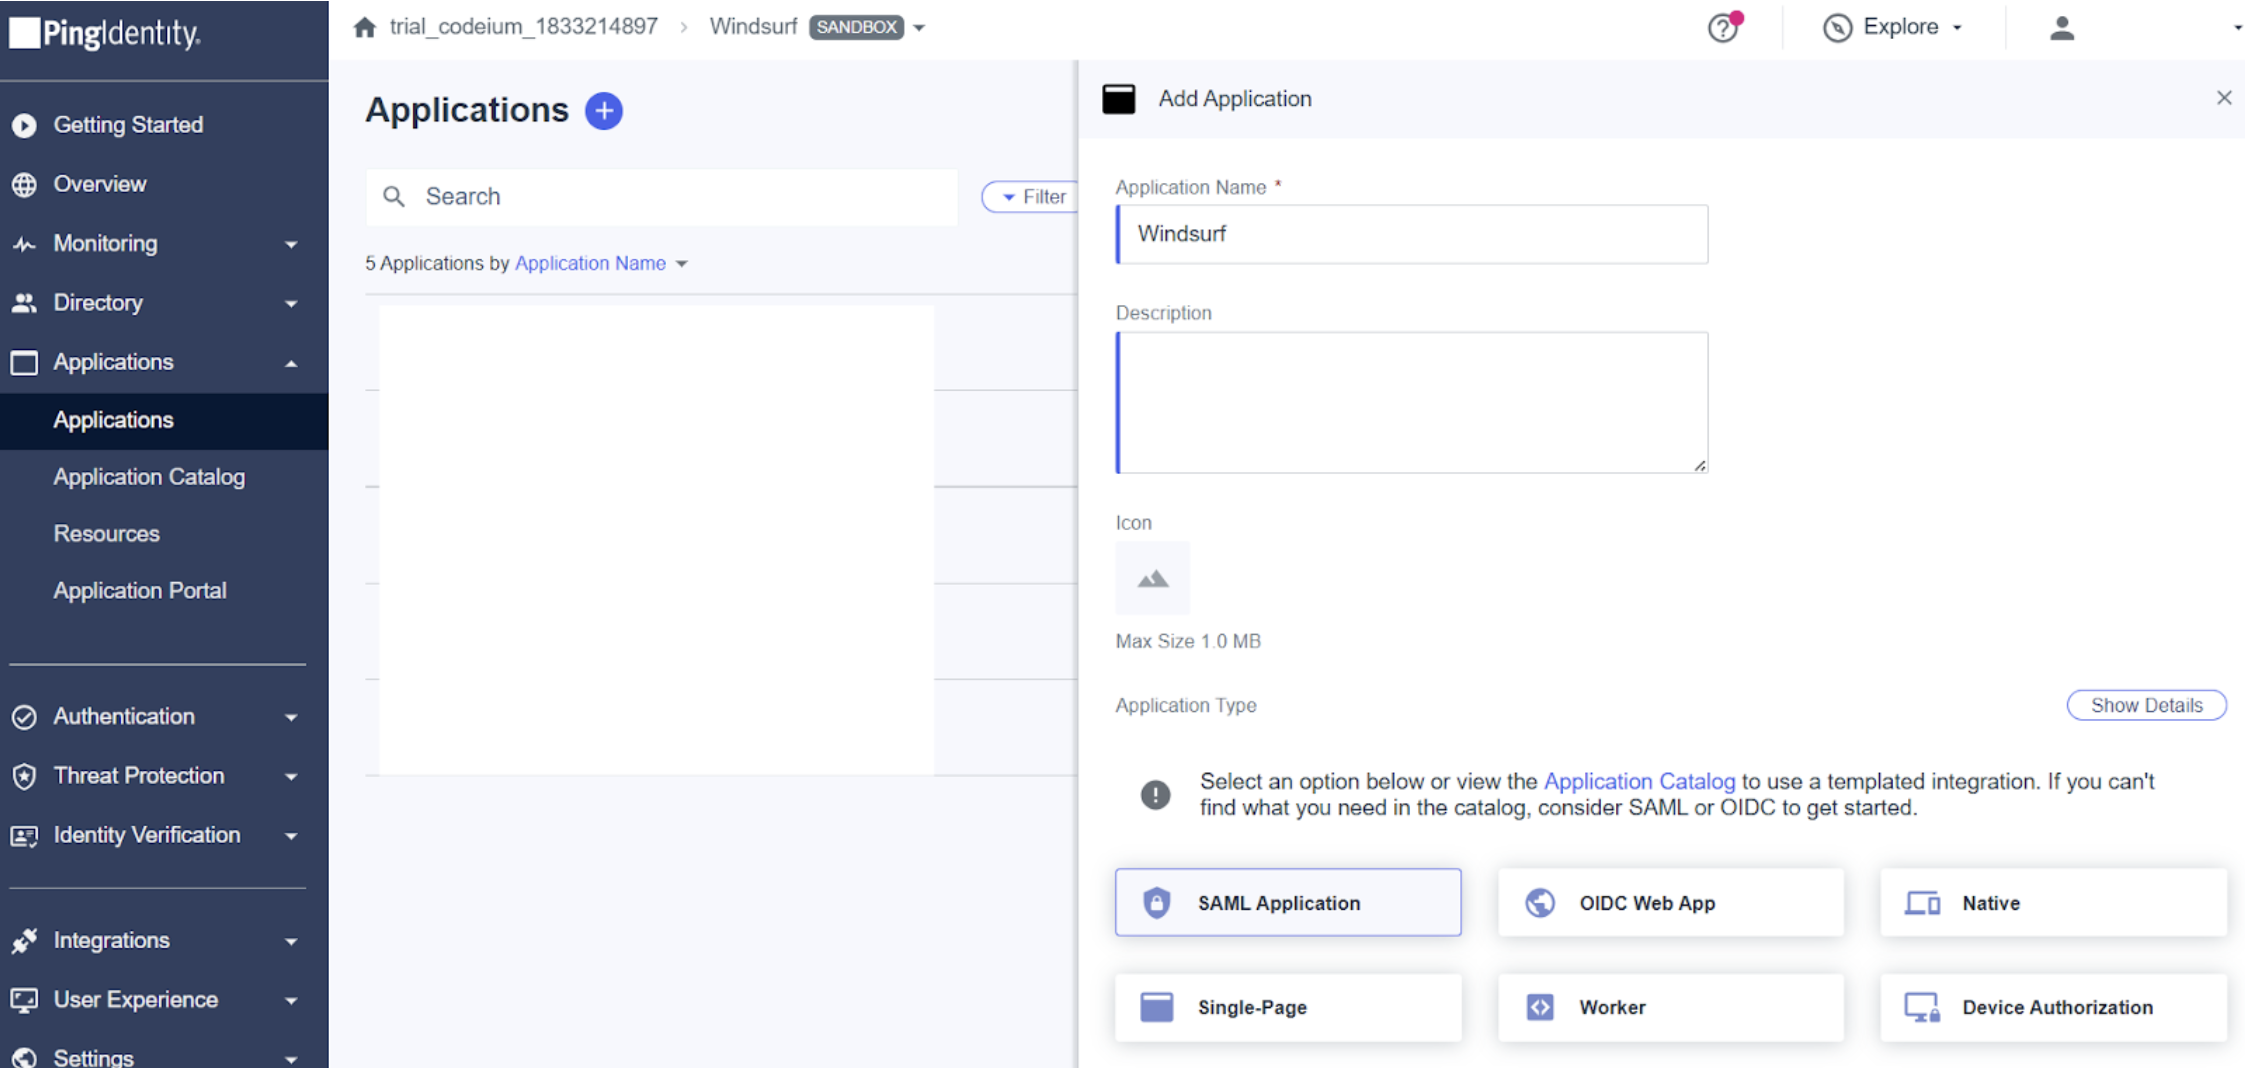Image resolution: width=2258 pixels, height=1068 pixels.
Task: Click the blue plus add application icon
Action: coord(603,110)
